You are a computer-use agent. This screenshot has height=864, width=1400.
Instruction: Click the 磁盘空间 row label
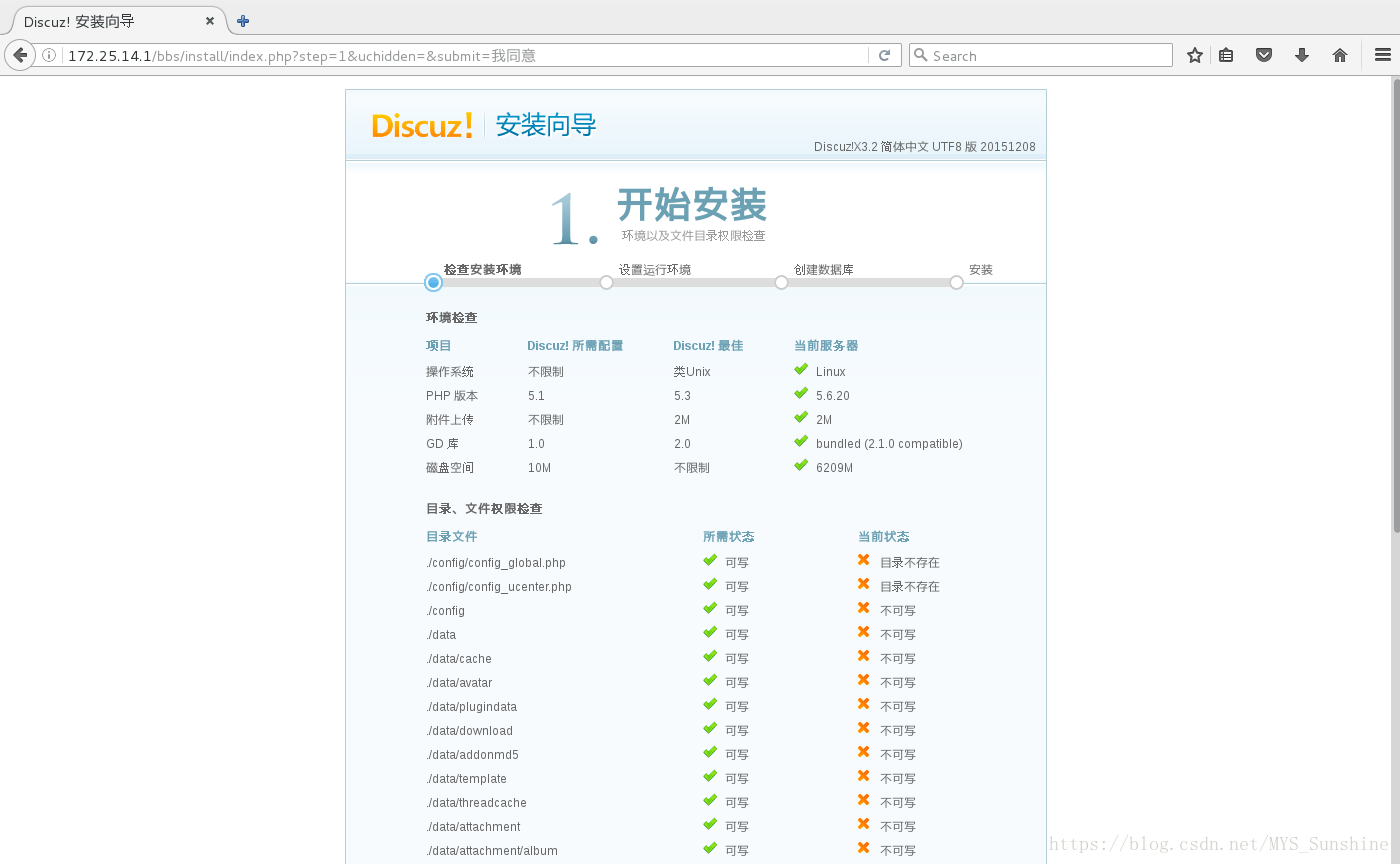[x=450, y=468]
